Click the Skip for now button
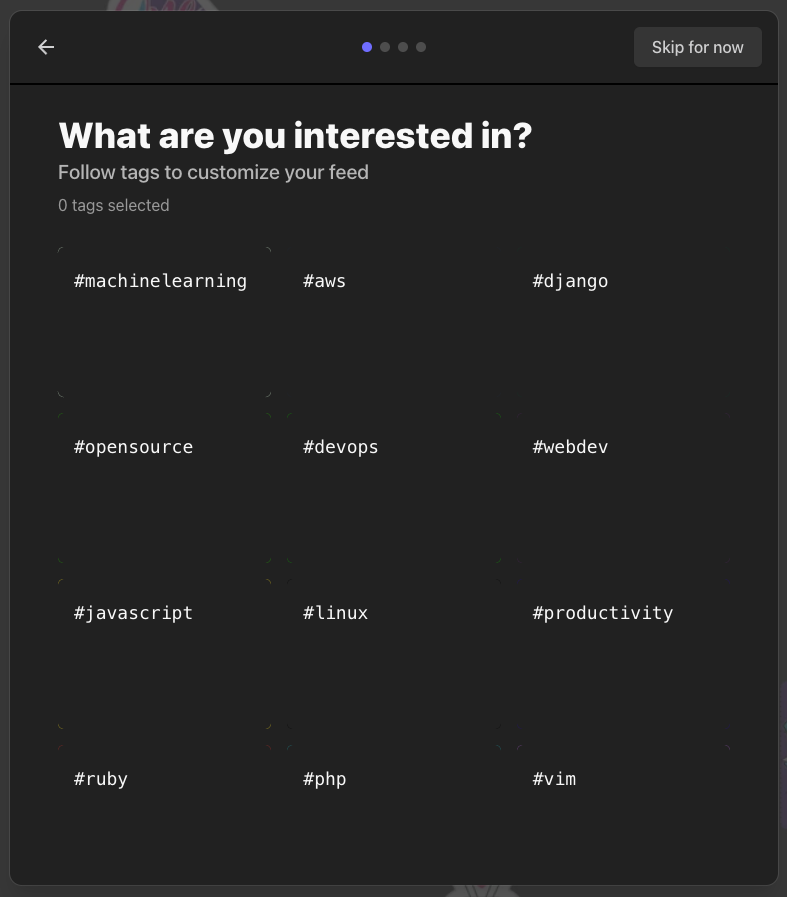787x897 pixels. pos(697,47)
